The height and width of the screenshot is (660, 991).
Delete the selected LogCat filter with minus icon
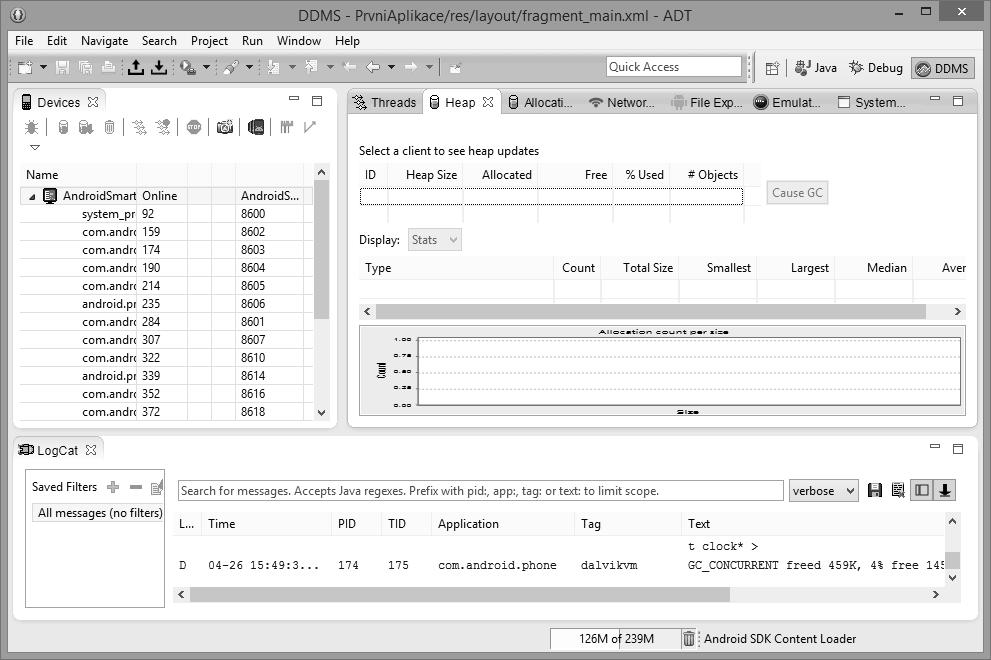coord(136,487)
